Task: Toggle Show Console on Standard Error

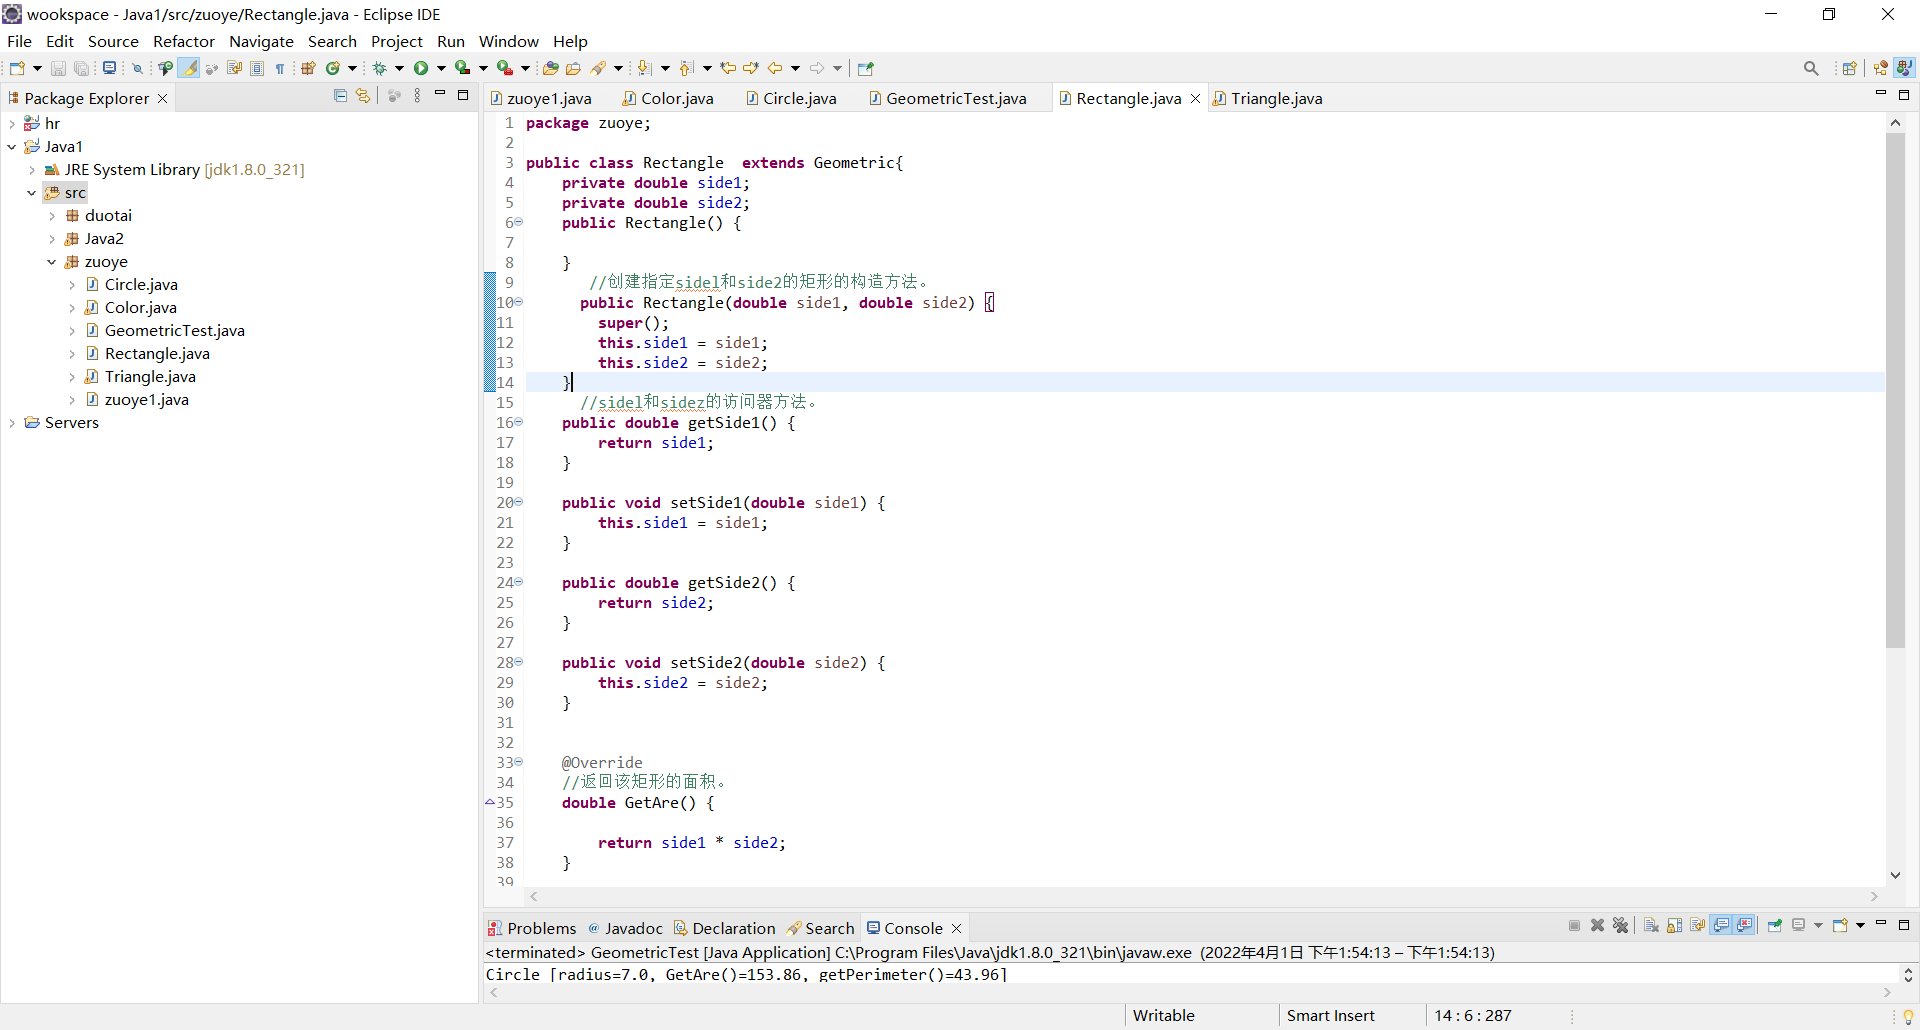Action: pos(1745,926)
